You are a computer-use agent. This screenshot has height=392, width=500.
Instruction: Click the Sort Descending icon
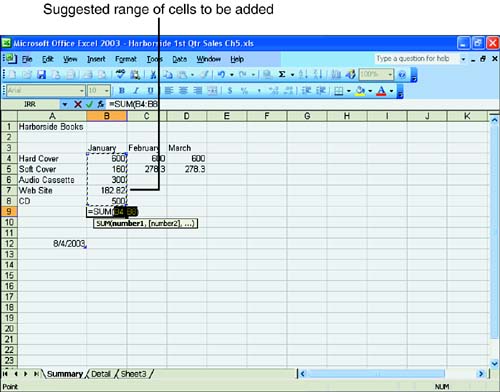[x=317, y=74]
